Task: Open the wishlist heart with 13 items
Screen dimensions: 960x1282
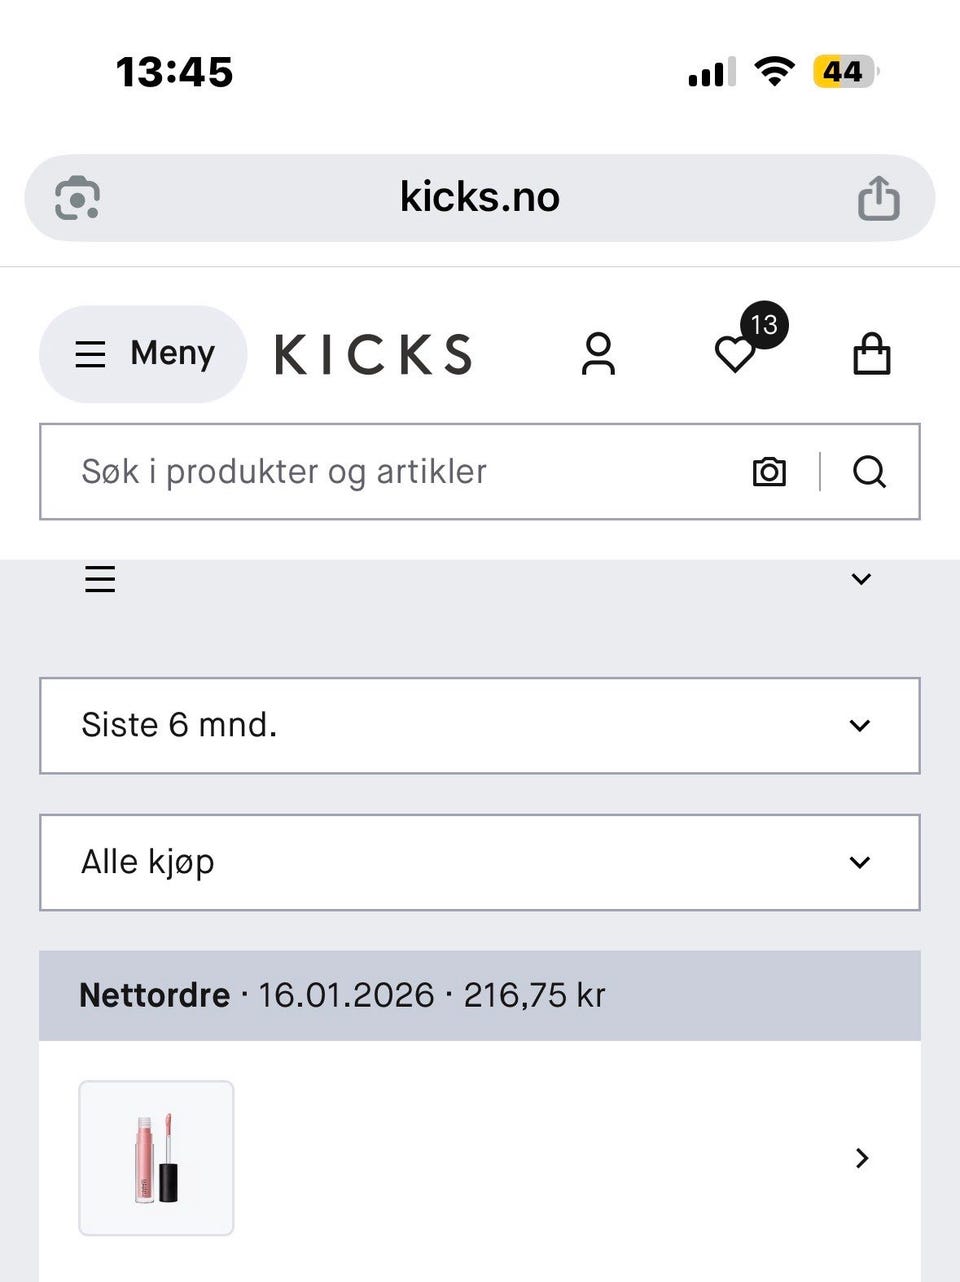Action: (x=736, y=354)
